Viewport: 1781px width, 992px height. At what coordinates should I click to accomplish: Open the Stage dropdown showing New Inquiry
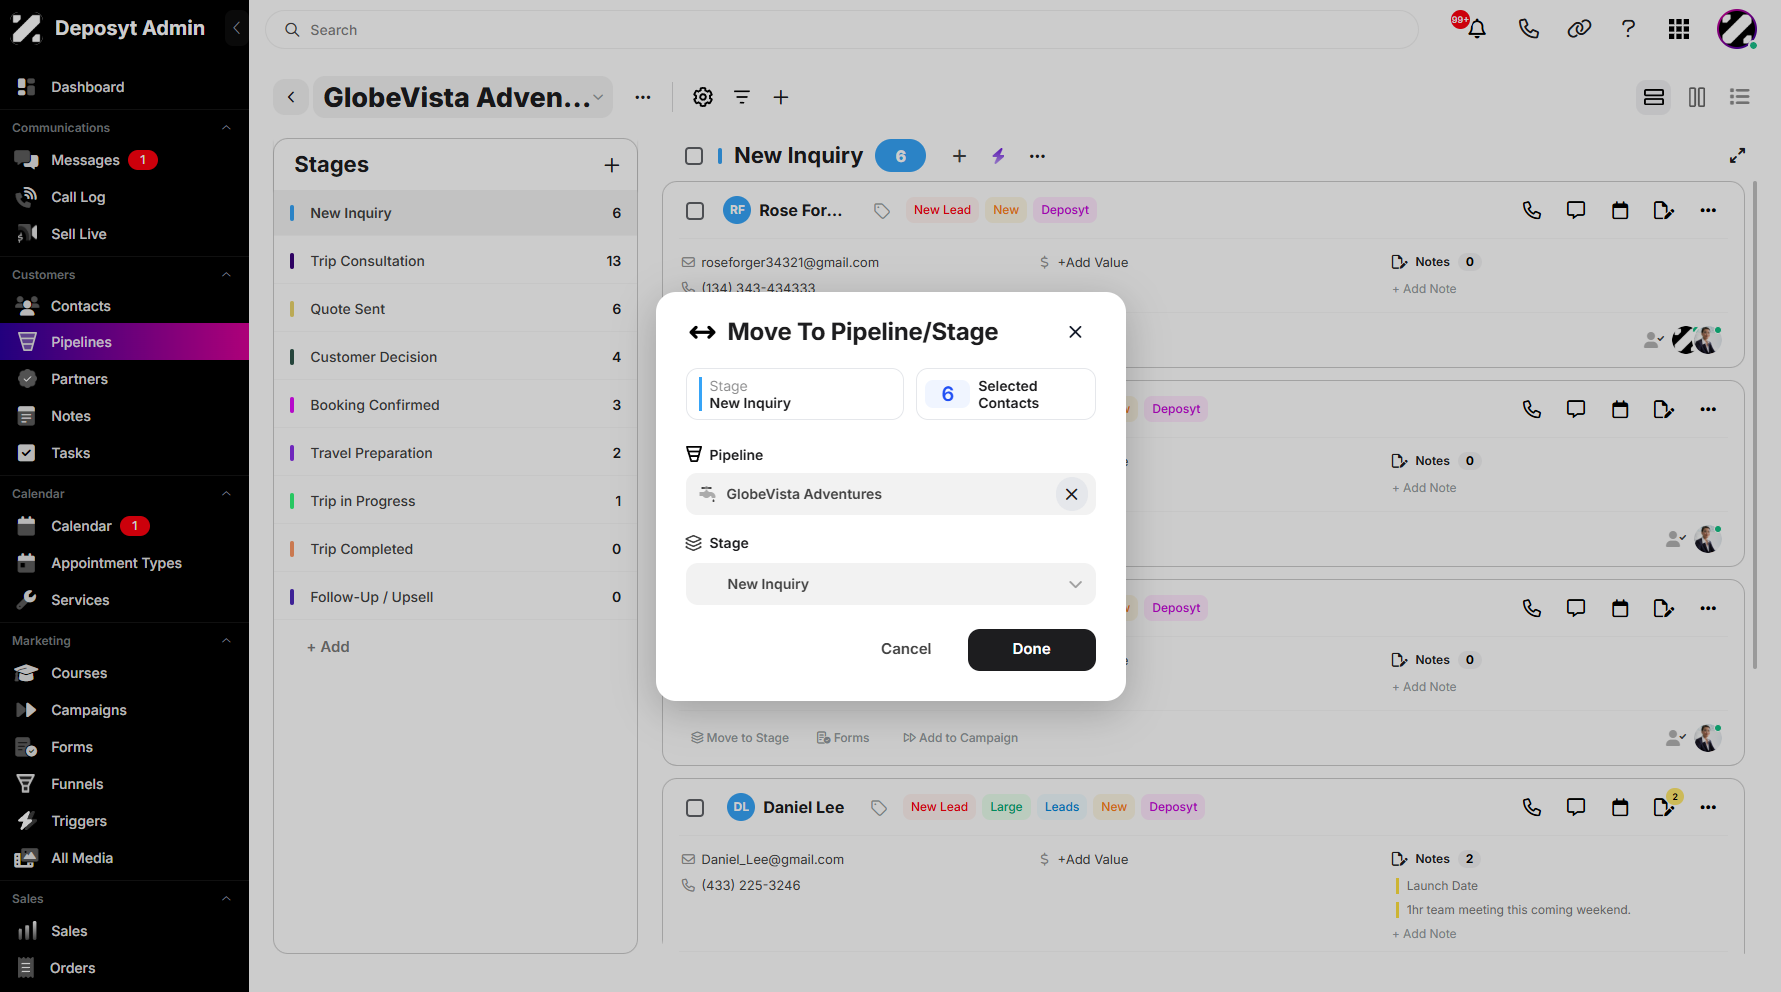click(x=891, y=584)
